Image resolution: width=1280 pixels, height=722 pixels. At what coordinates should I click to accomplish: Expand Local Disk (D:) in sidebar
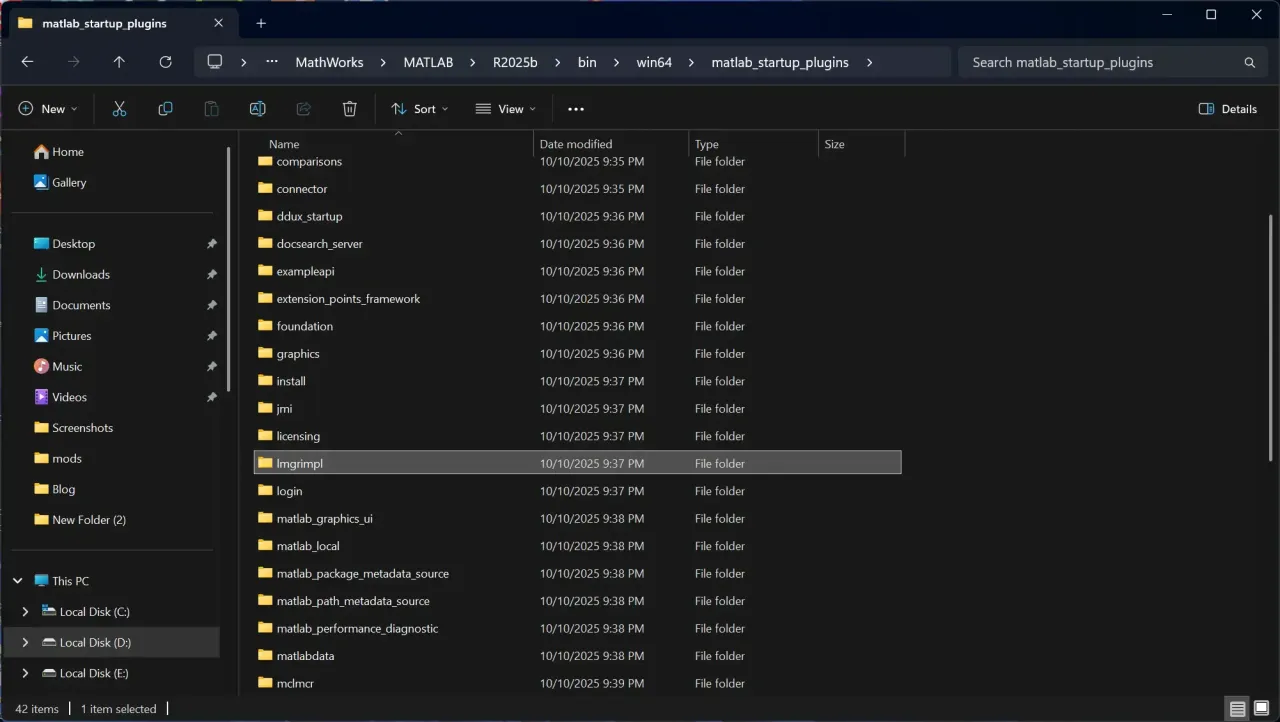pos(26,643)
